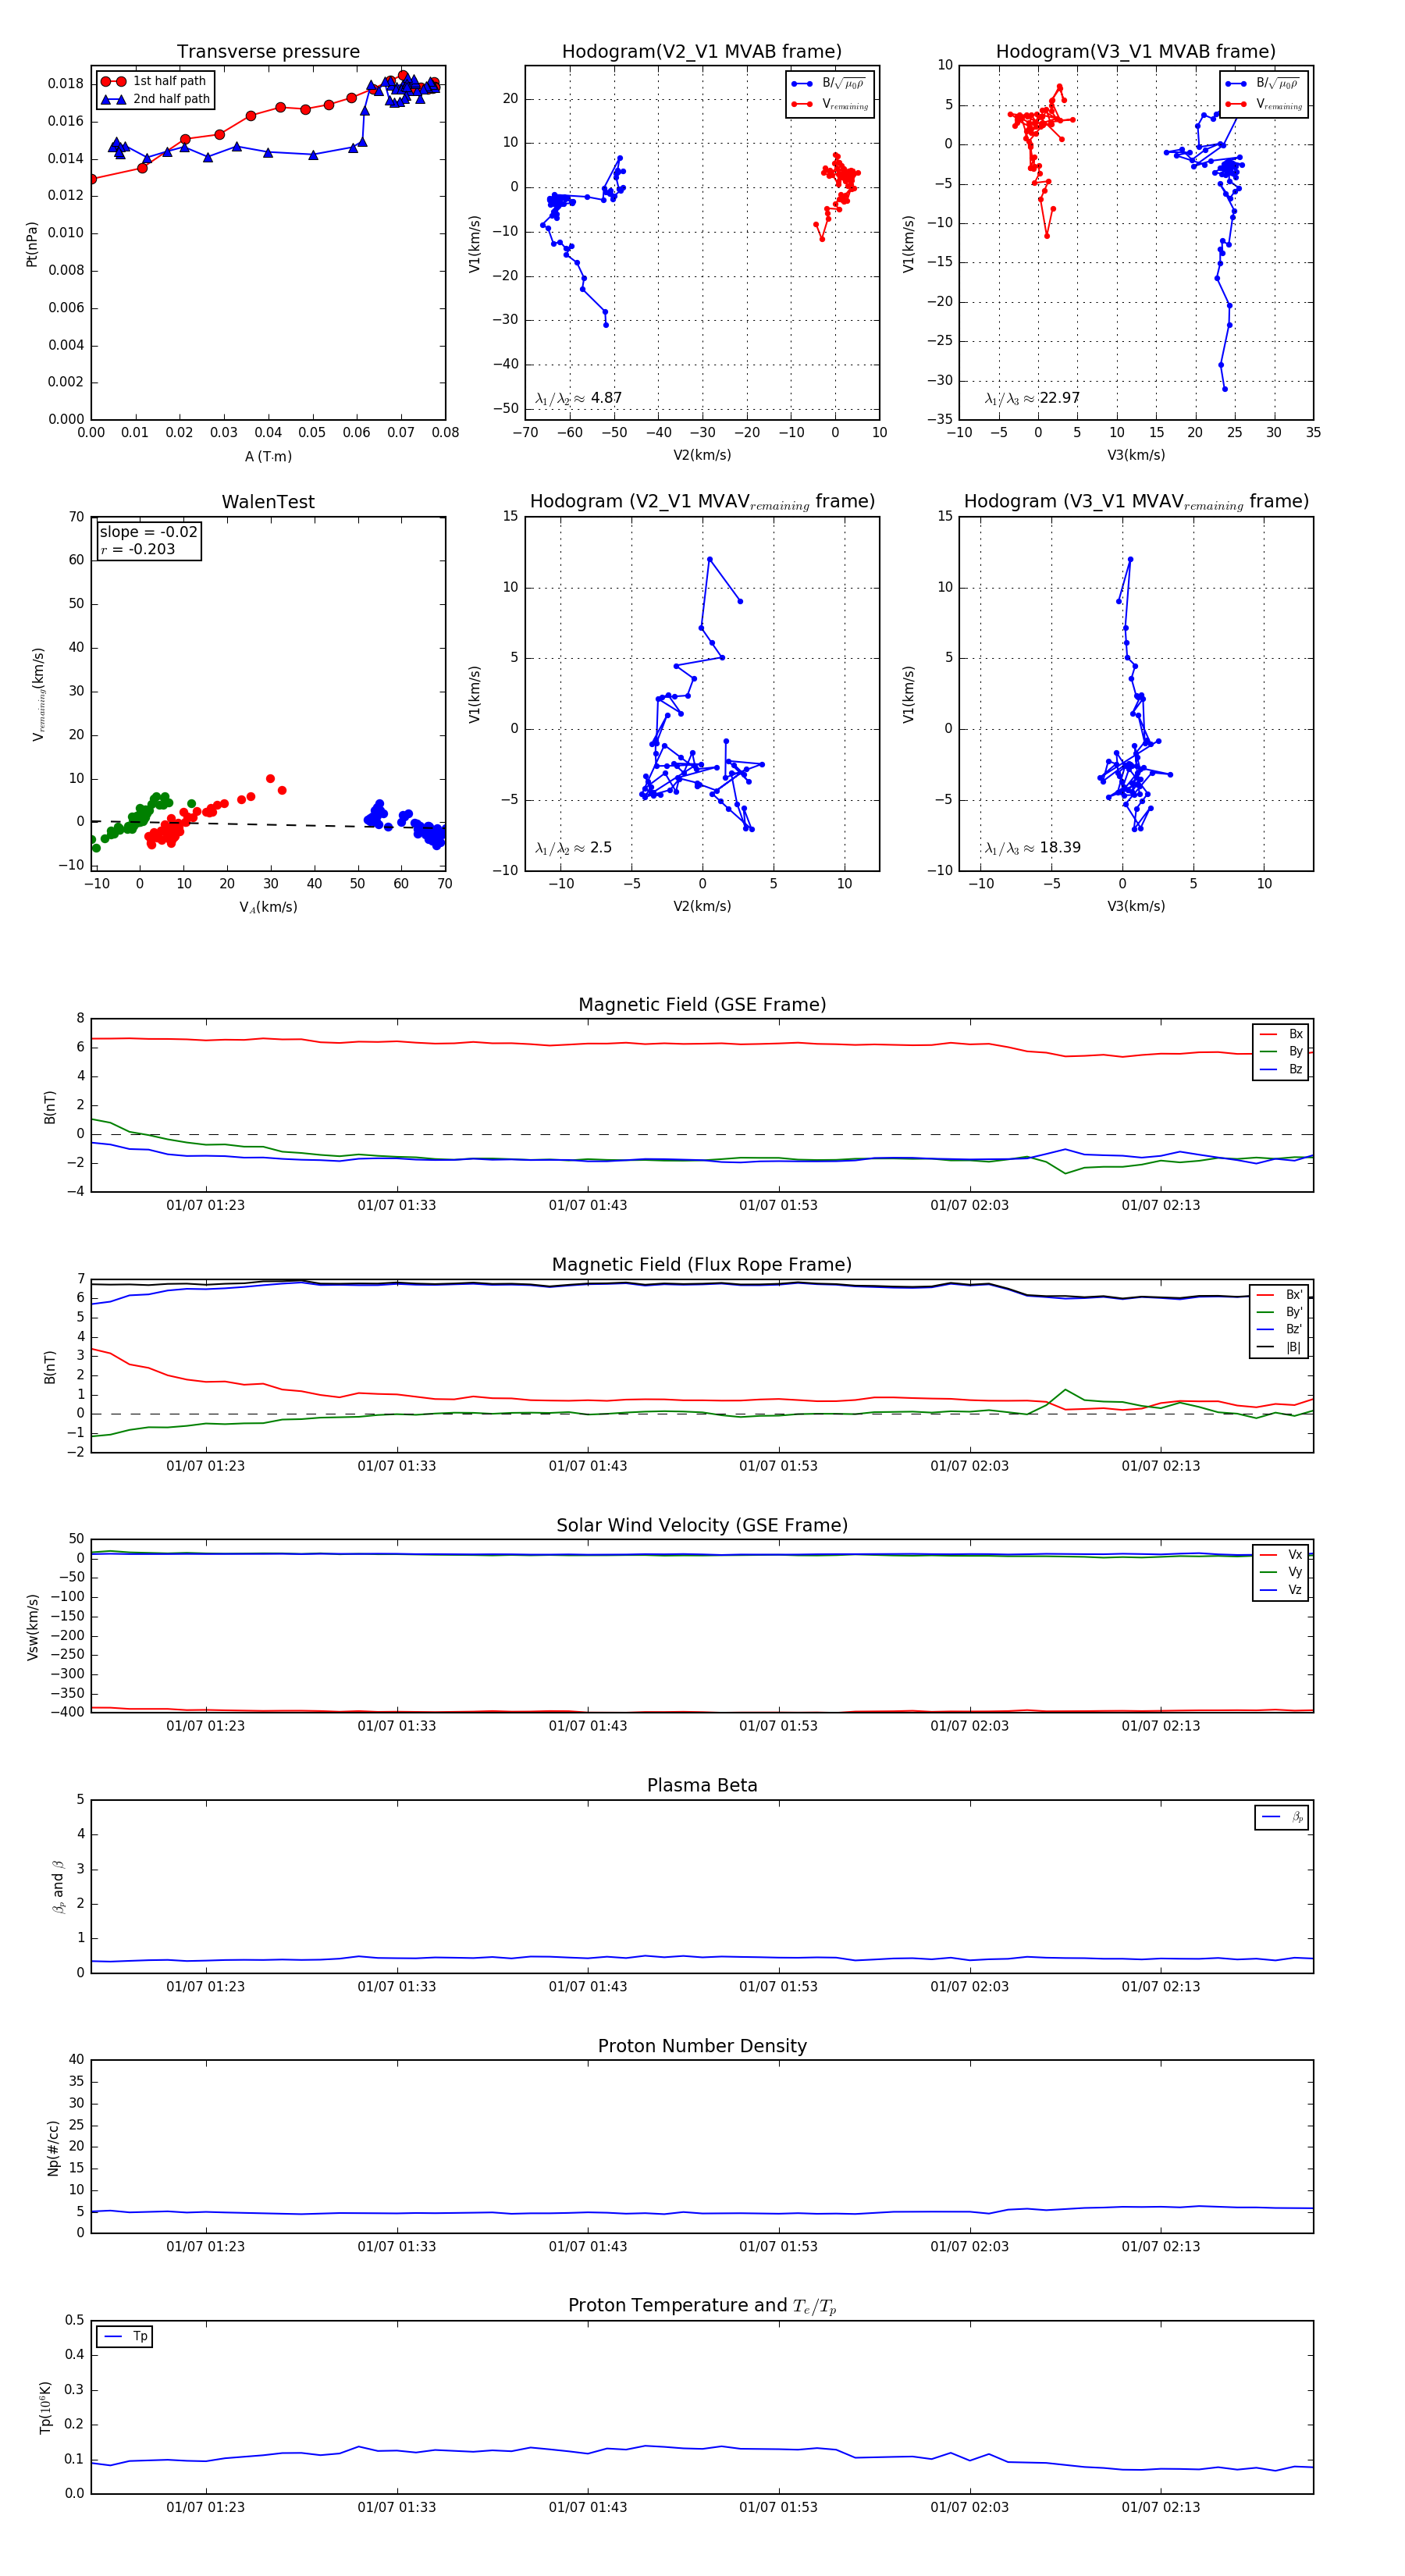This screenshot has height=2576, width=1405.
Task: Click 'V3(km/s)' x-axis label of V3_V1 MVAB hodogram
Action: [1136, 455]
